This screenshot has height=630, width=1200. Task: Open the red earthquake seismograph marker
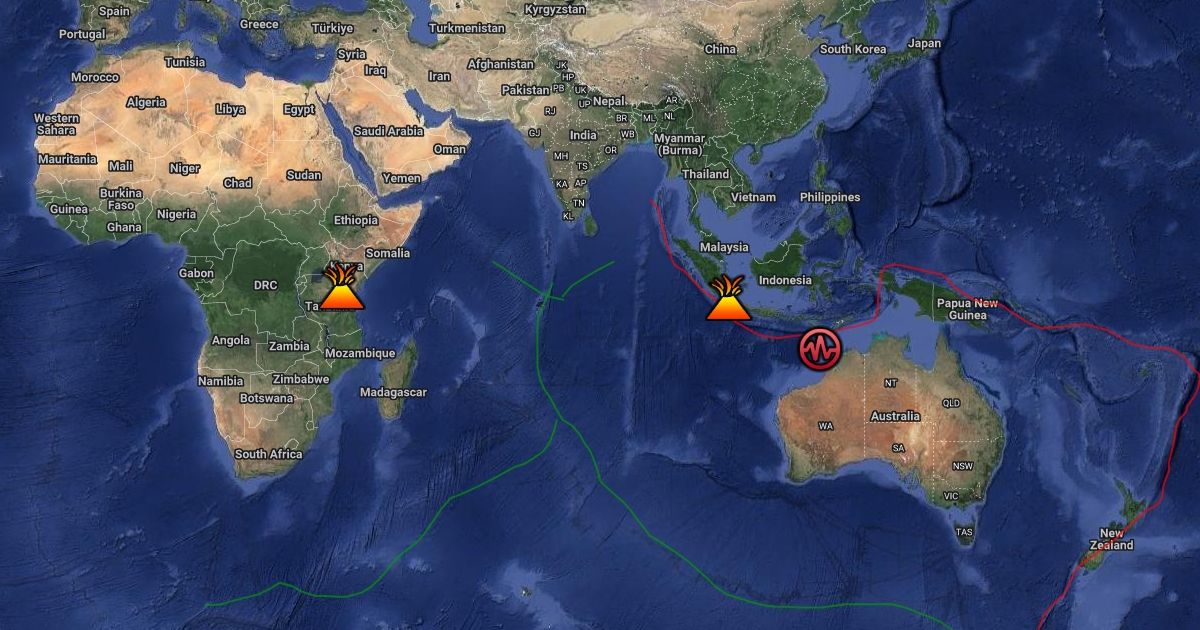point(820,347)
